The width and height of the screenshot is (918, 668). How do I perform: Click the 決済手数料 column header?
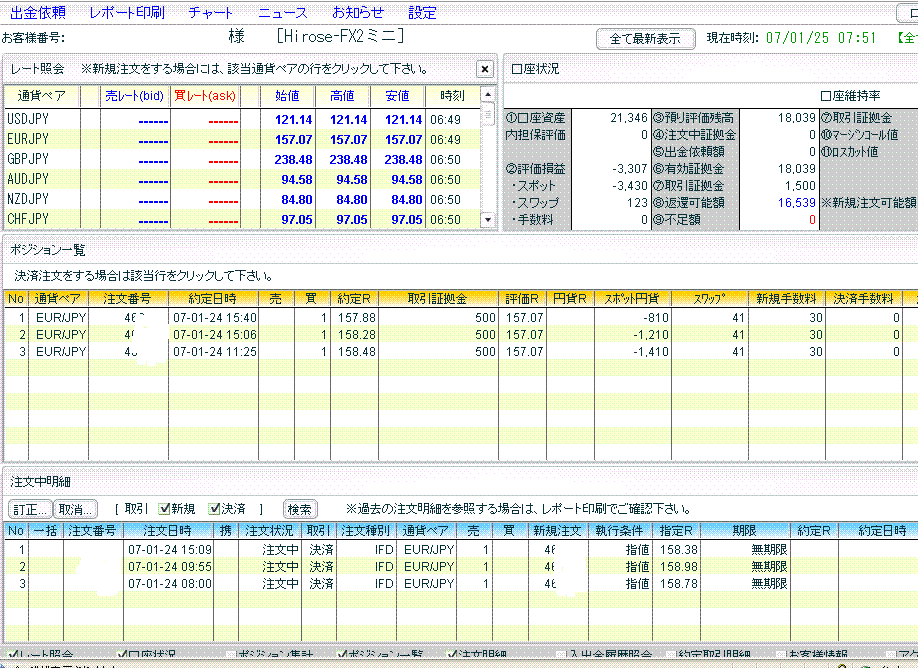click(863, 299)
